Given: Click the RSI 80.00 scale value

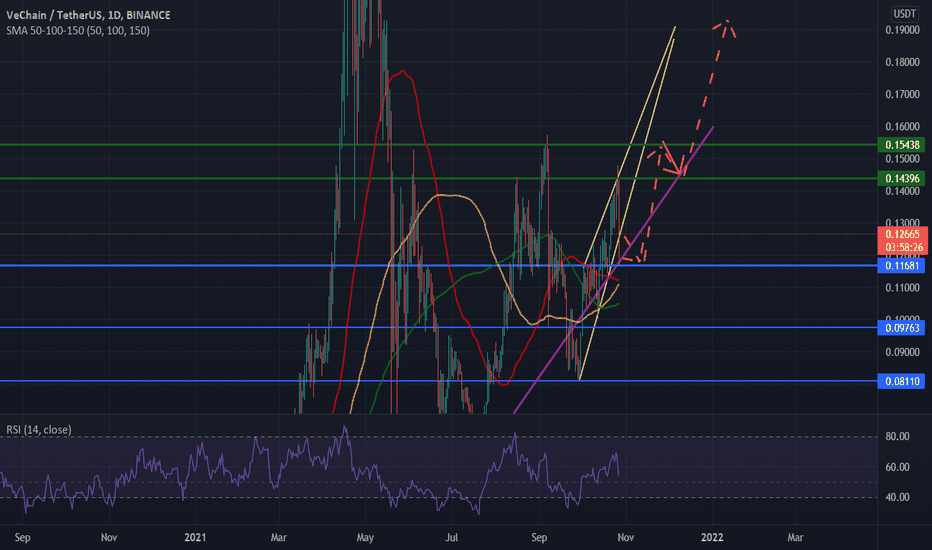Looking at the screenshot, I should tap(898, 436).
